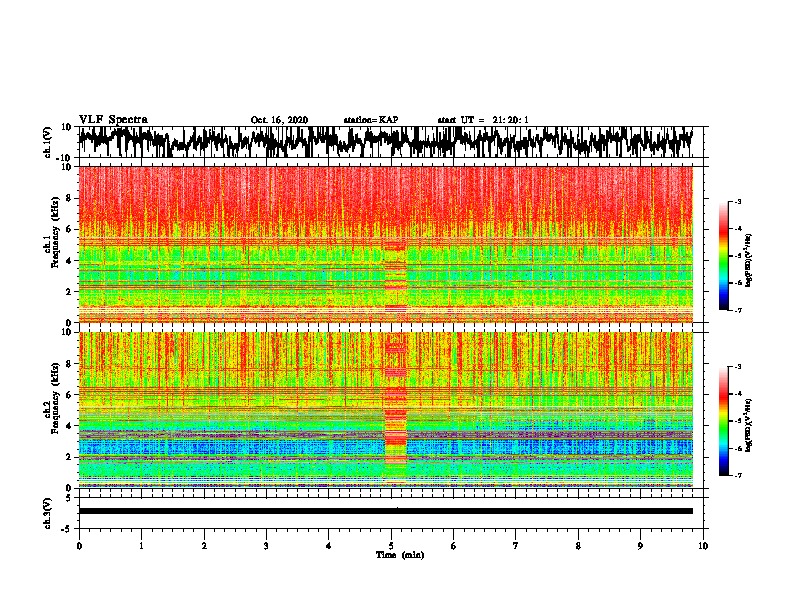Click time tick label "1" on x-axis

click(x=141, y=546)
